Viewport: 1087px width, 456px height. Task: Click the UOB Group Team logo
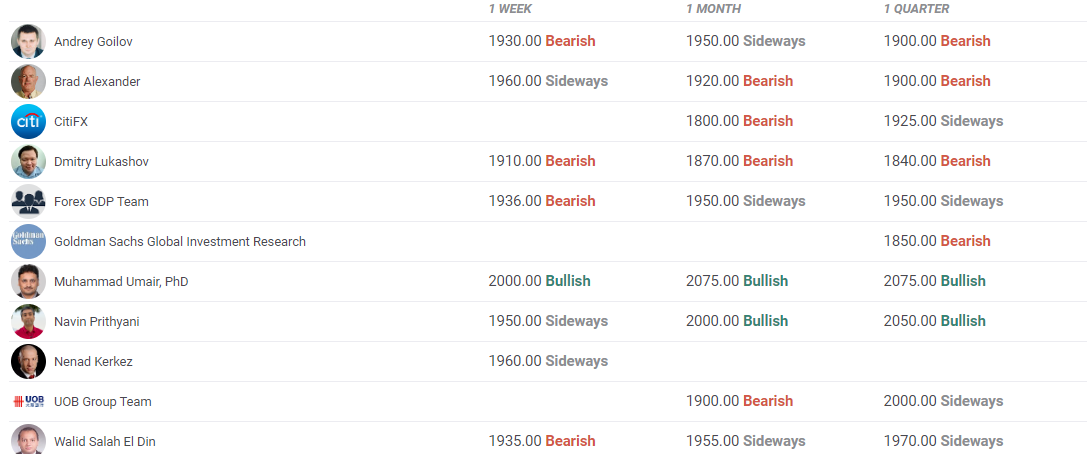tap(28, 402)
